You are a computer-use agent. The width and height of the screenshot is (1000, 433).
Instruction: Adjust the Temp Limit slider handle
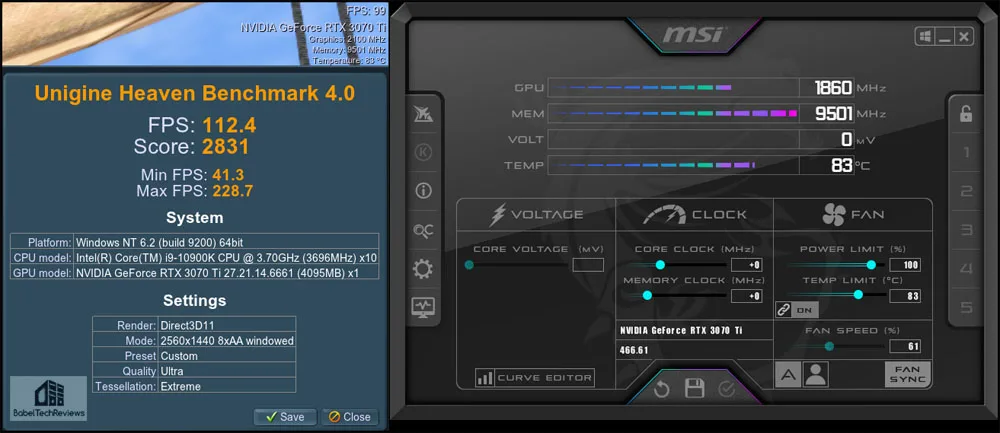858,295
